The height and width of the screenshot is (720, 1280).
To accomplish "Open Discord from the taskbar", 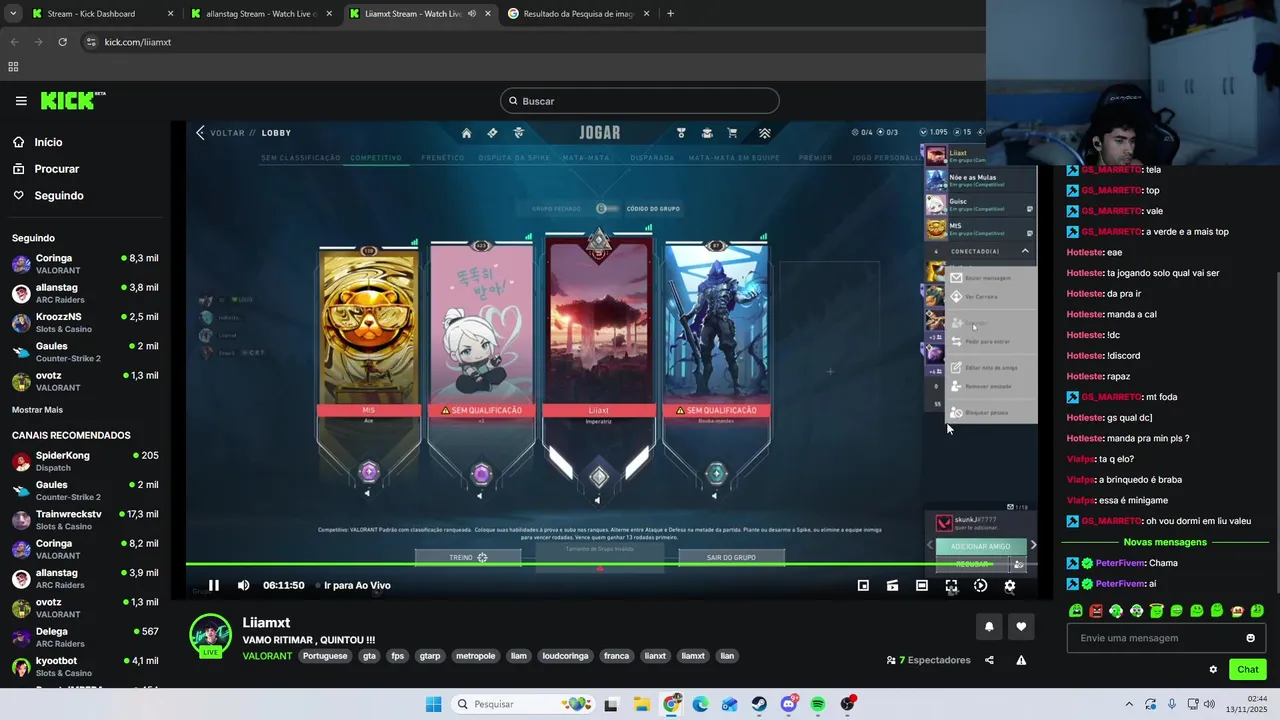I will tap(789, 704).
